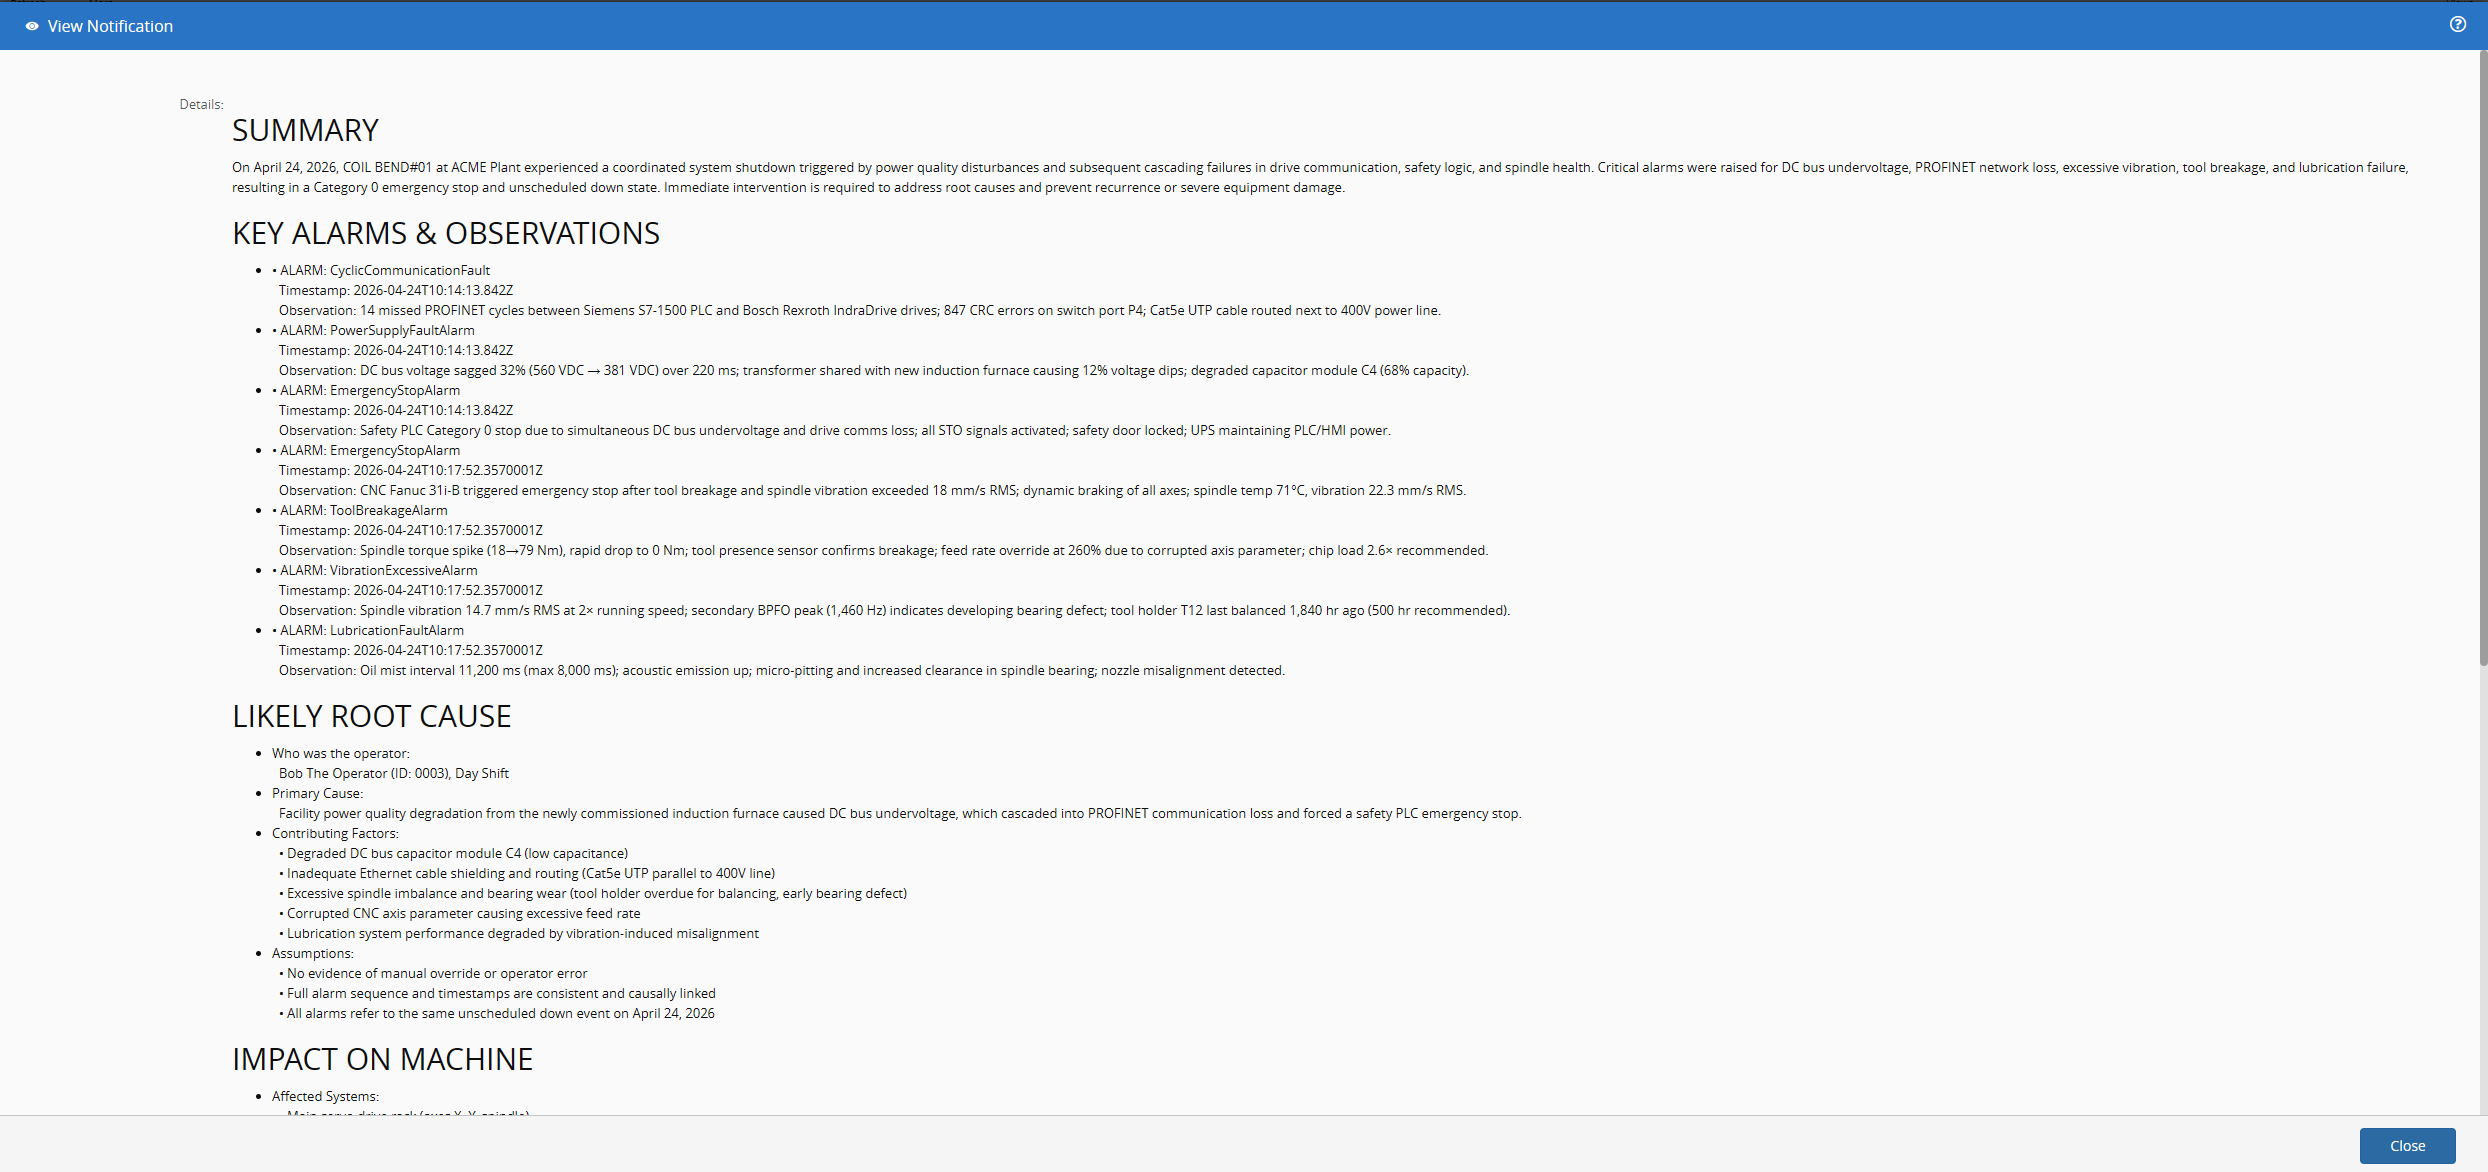Click the Bob The Operator text line
This screenshot has height=1172, width=2488.
[x=394, y=774]
